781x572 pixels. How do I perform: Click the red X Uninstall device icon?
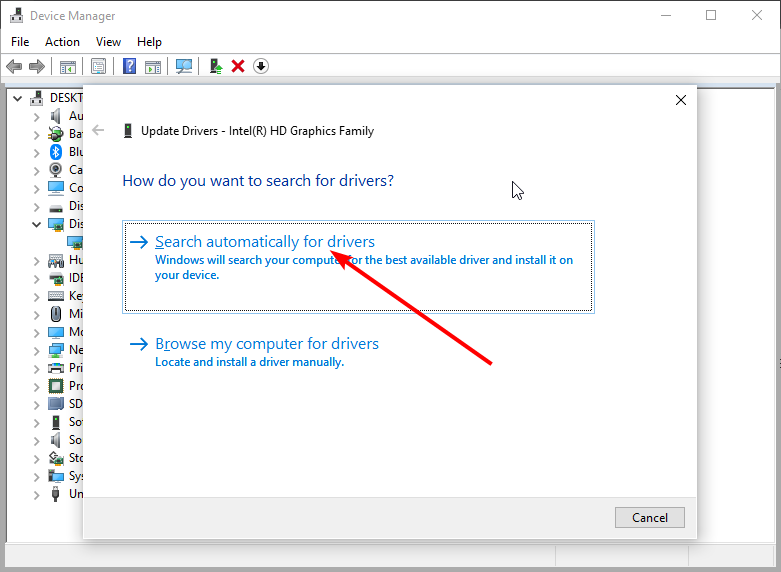[x=238, y=66]
